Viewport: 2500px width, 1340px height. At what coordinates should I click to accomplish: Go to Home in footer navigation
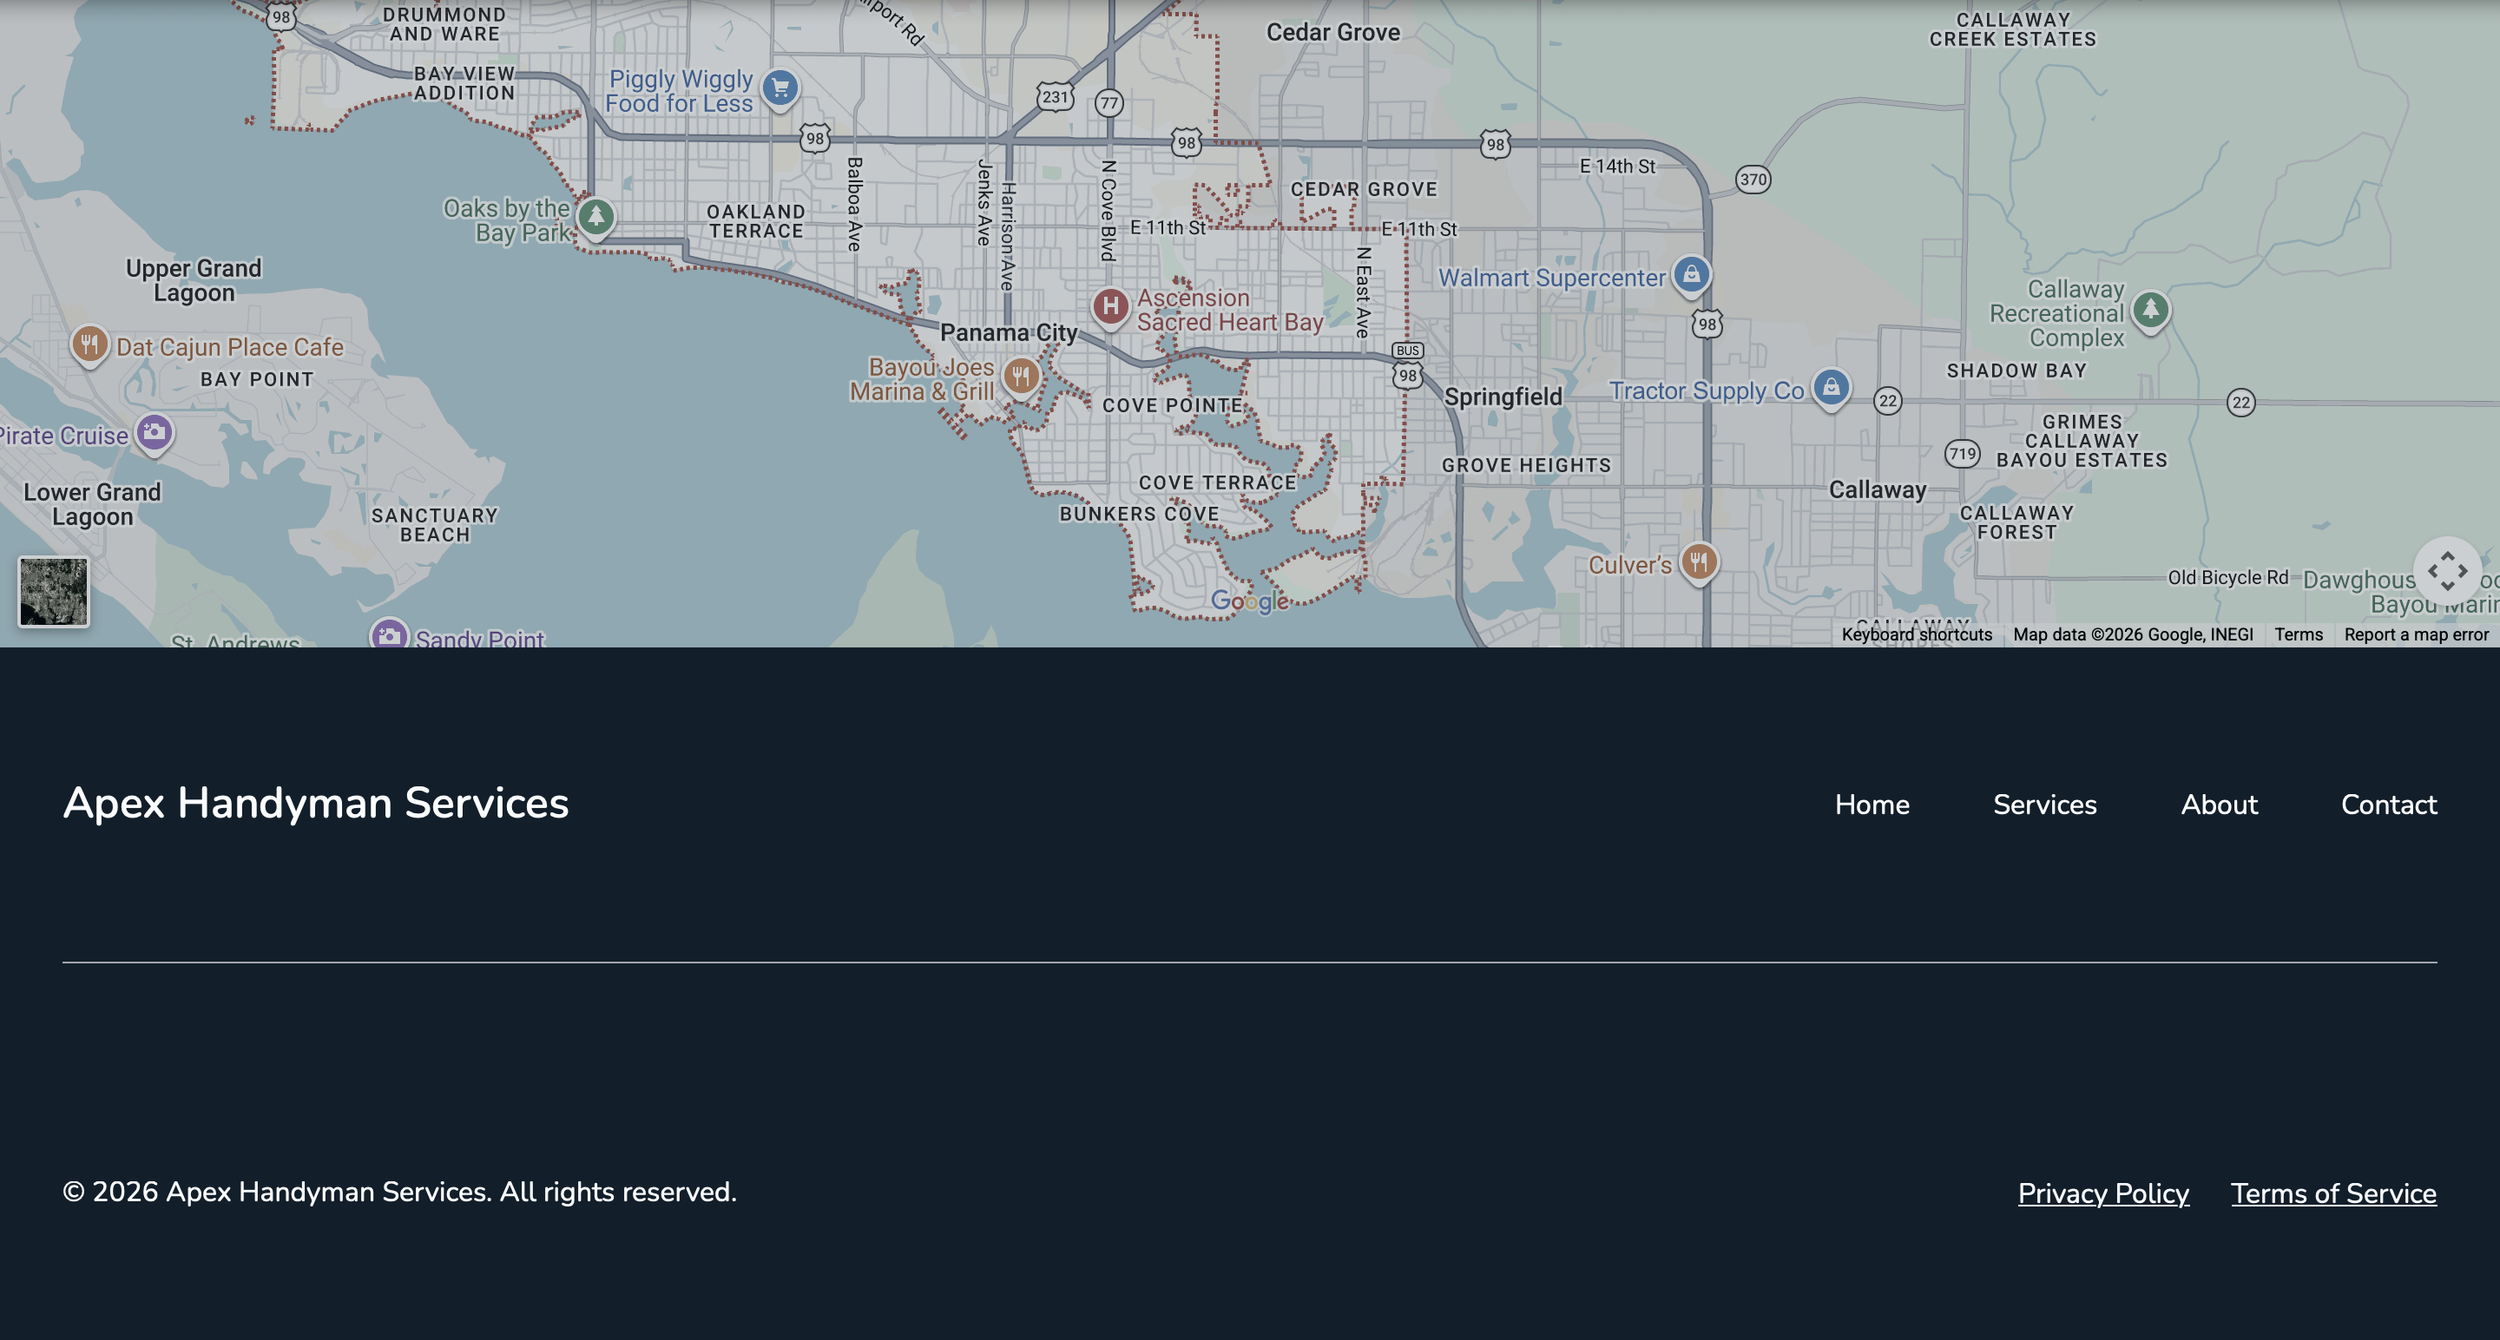pyautogui.click(x=1871, y=805)
